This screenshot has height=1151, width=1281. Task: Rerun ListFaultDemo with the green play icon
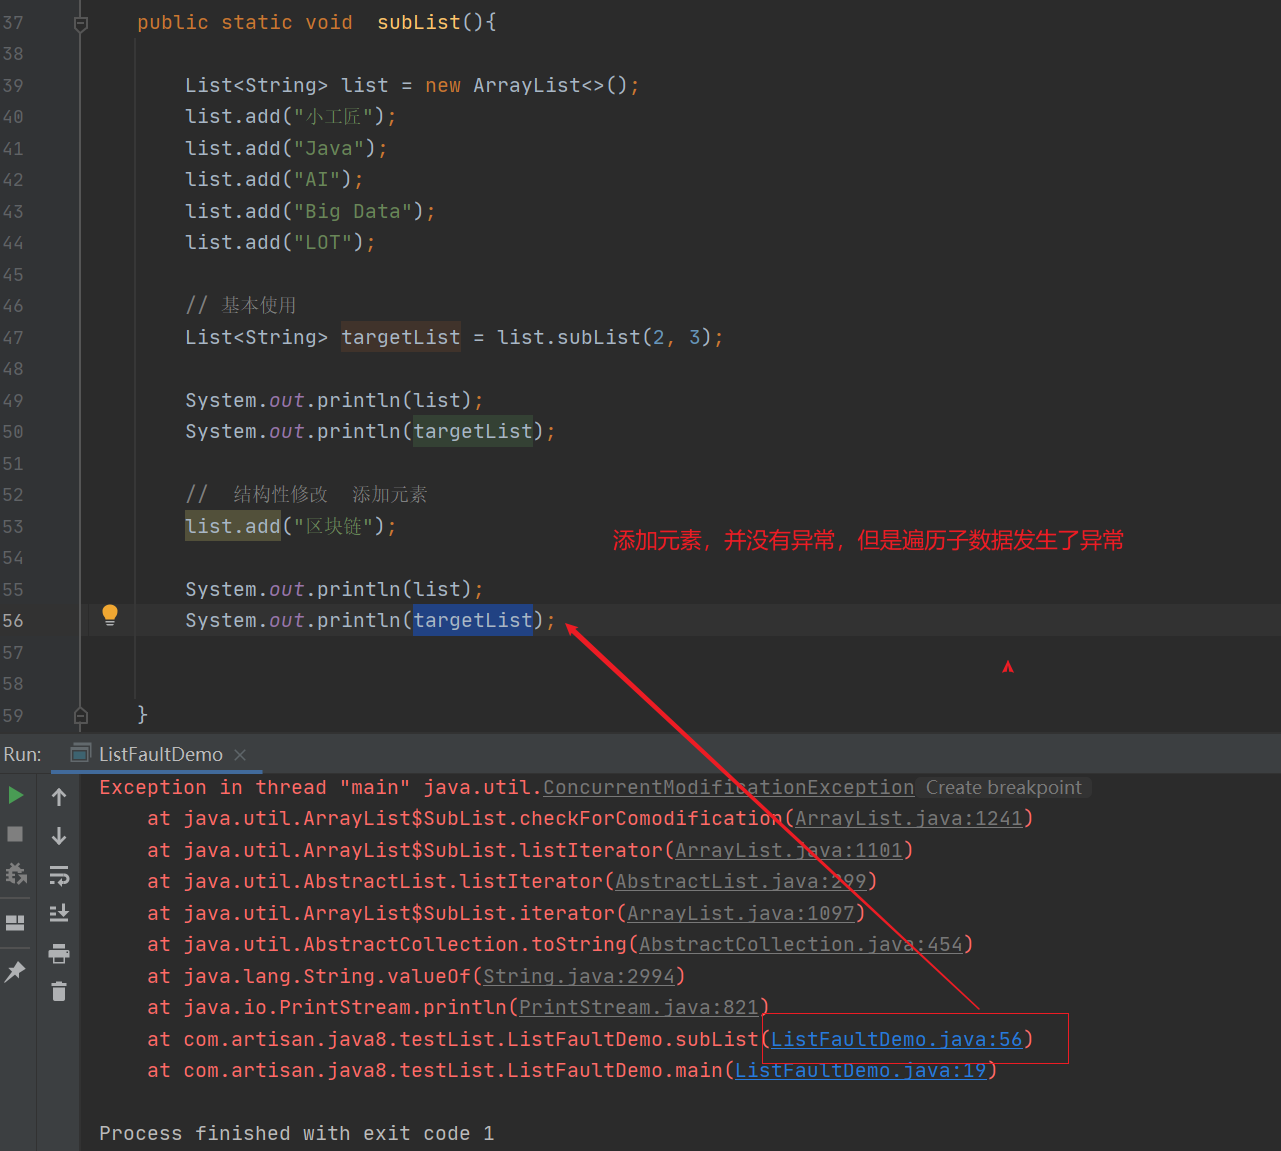(x=16, y=796)
